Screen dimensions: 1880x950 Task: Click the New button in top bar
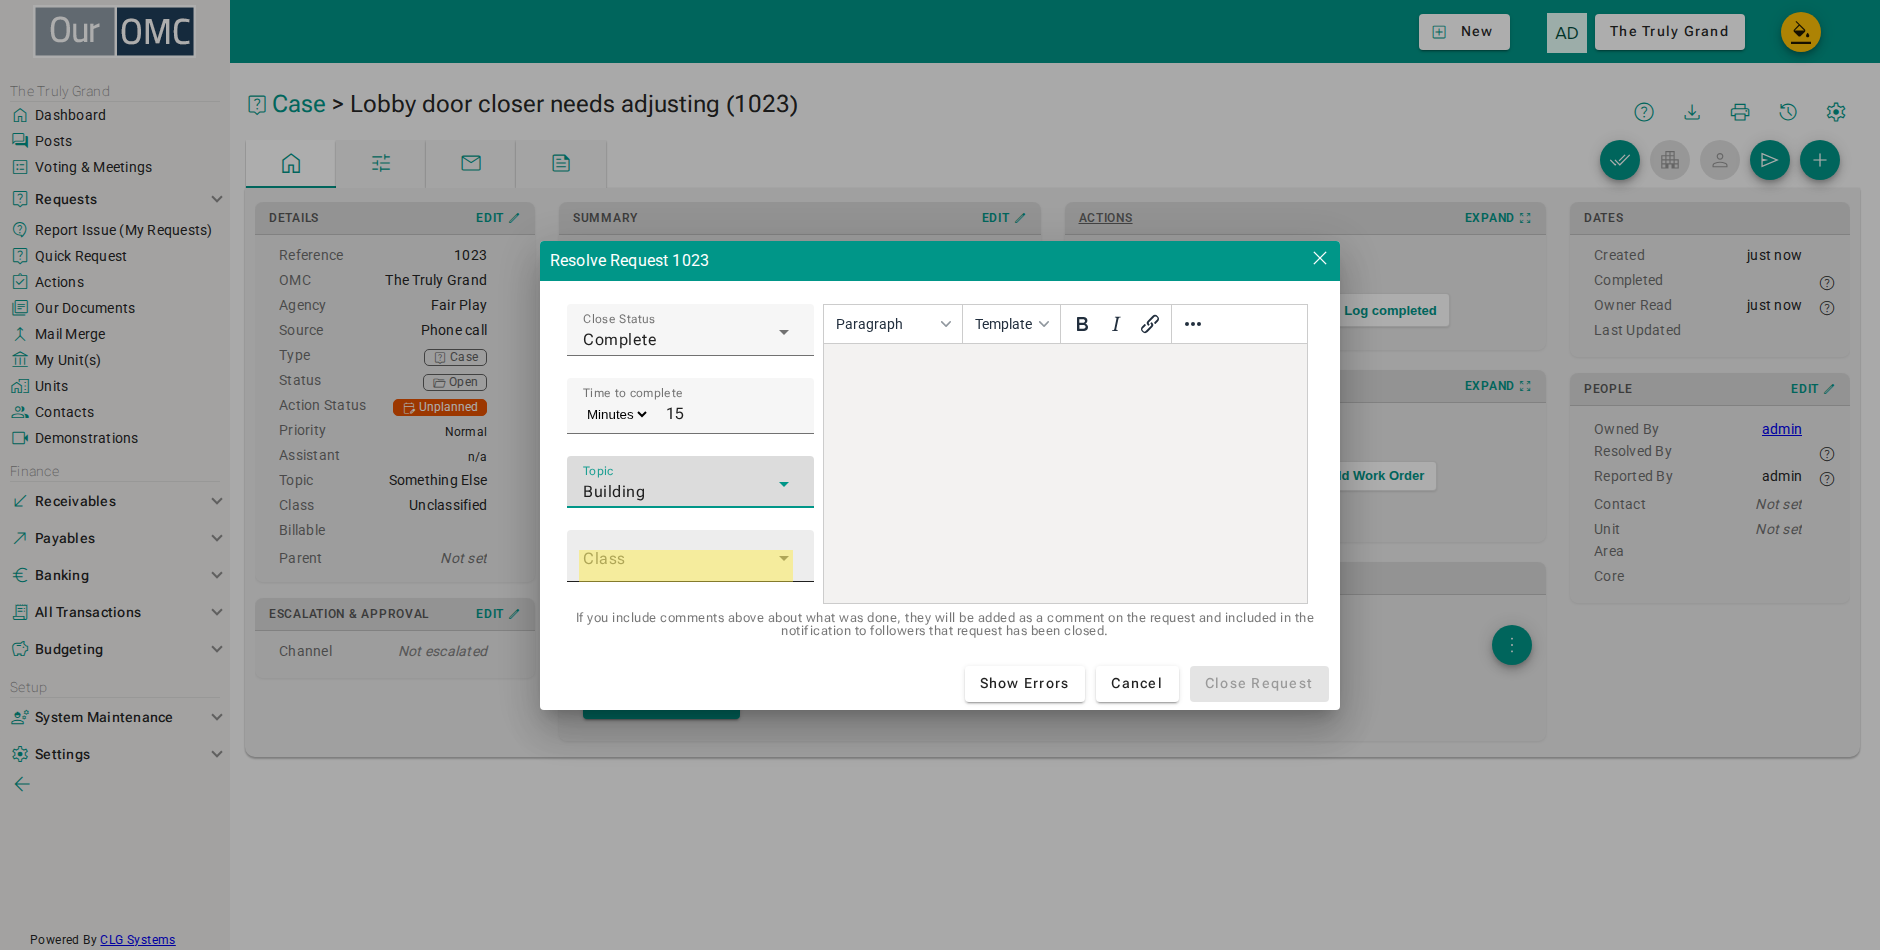pos(1464,32)
